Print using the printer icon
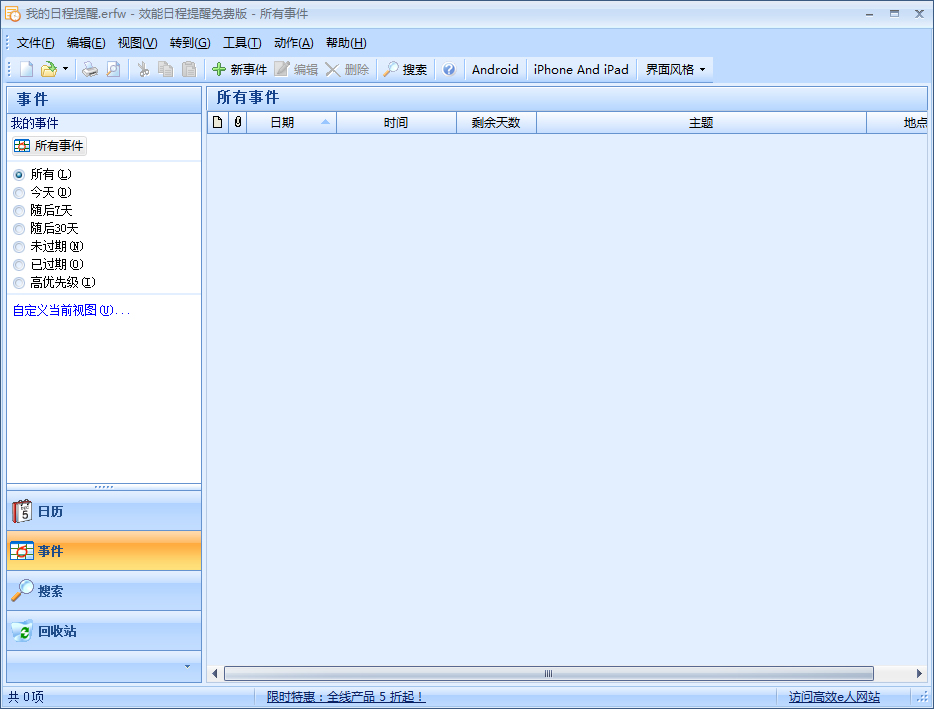Screen dimensions: 934x709 pyautogui.click(x=90, y=70)
